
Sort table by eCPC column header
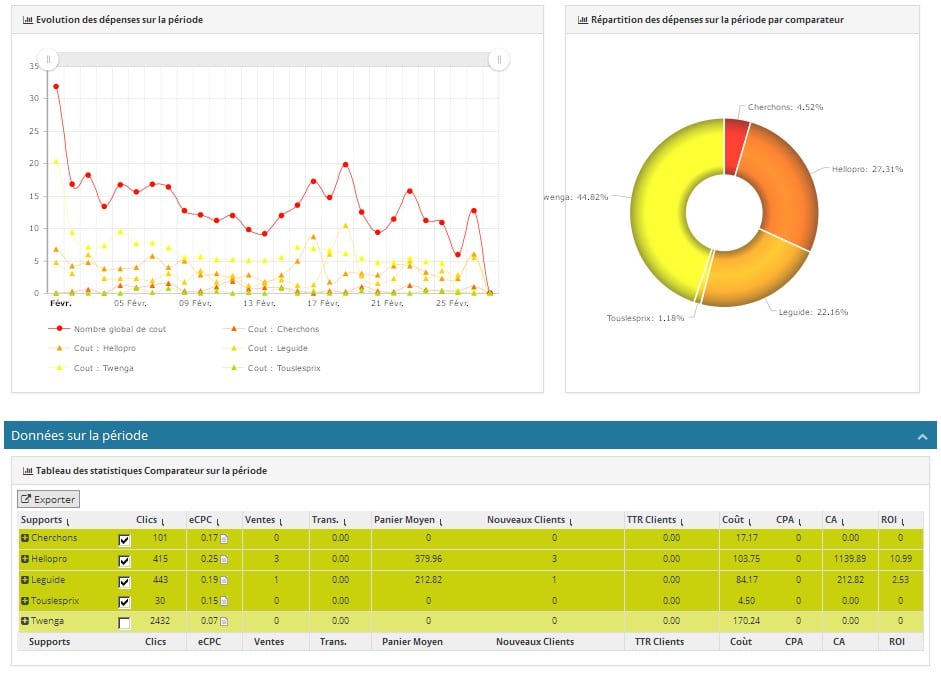point(204,520)
